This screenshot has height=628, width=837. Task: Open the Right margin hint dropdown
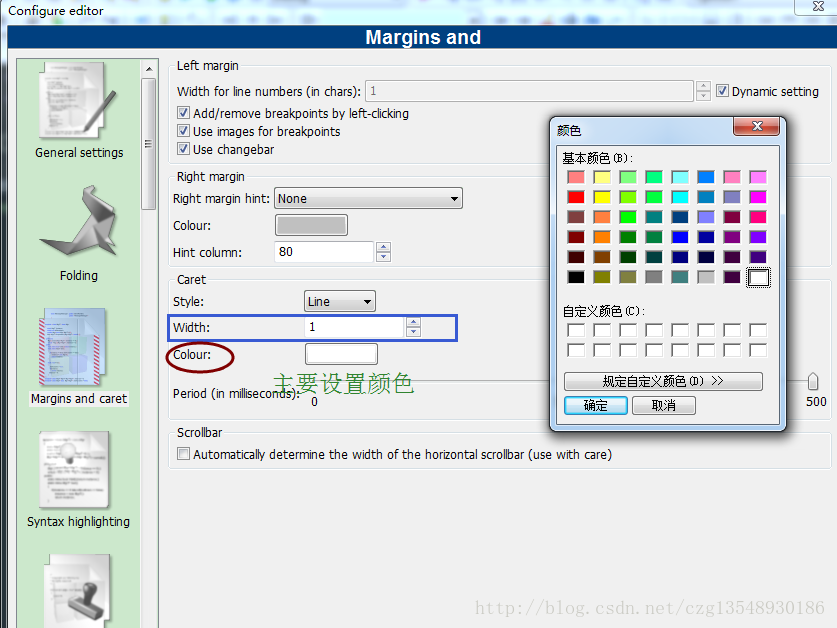pos(368,198)
